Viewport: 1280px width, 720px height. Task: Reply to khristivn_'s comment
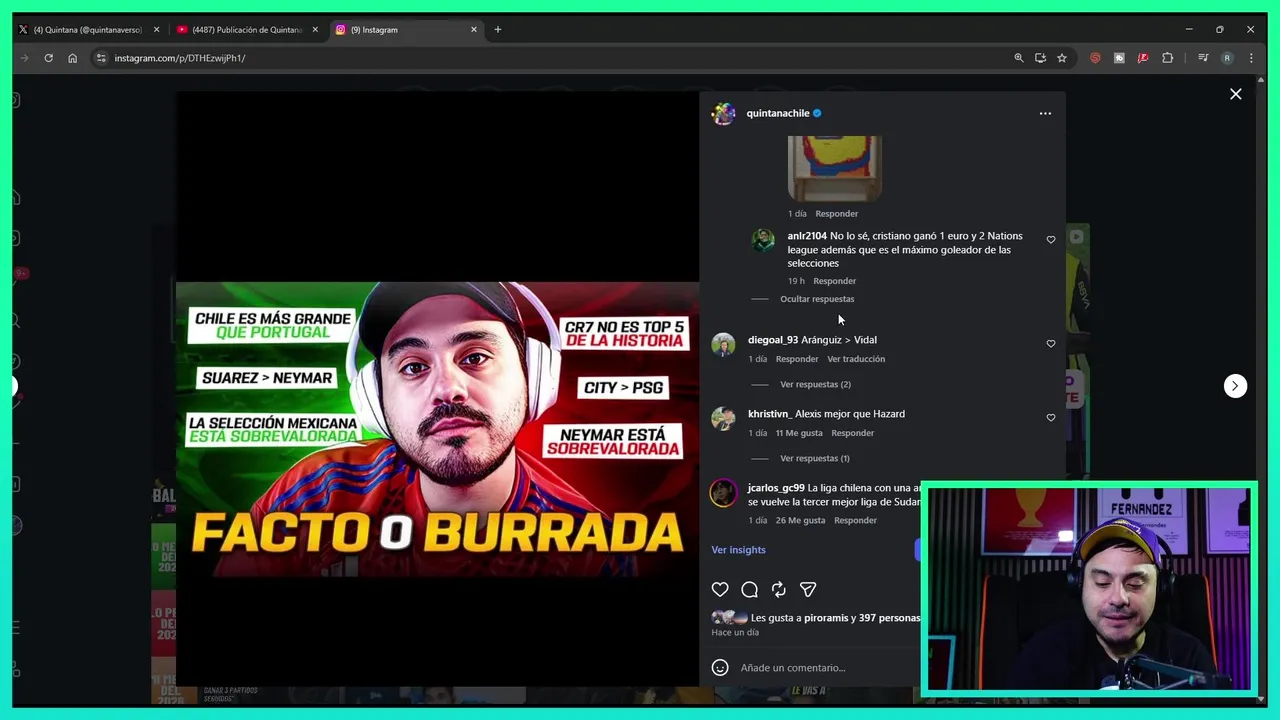point(853,433)
